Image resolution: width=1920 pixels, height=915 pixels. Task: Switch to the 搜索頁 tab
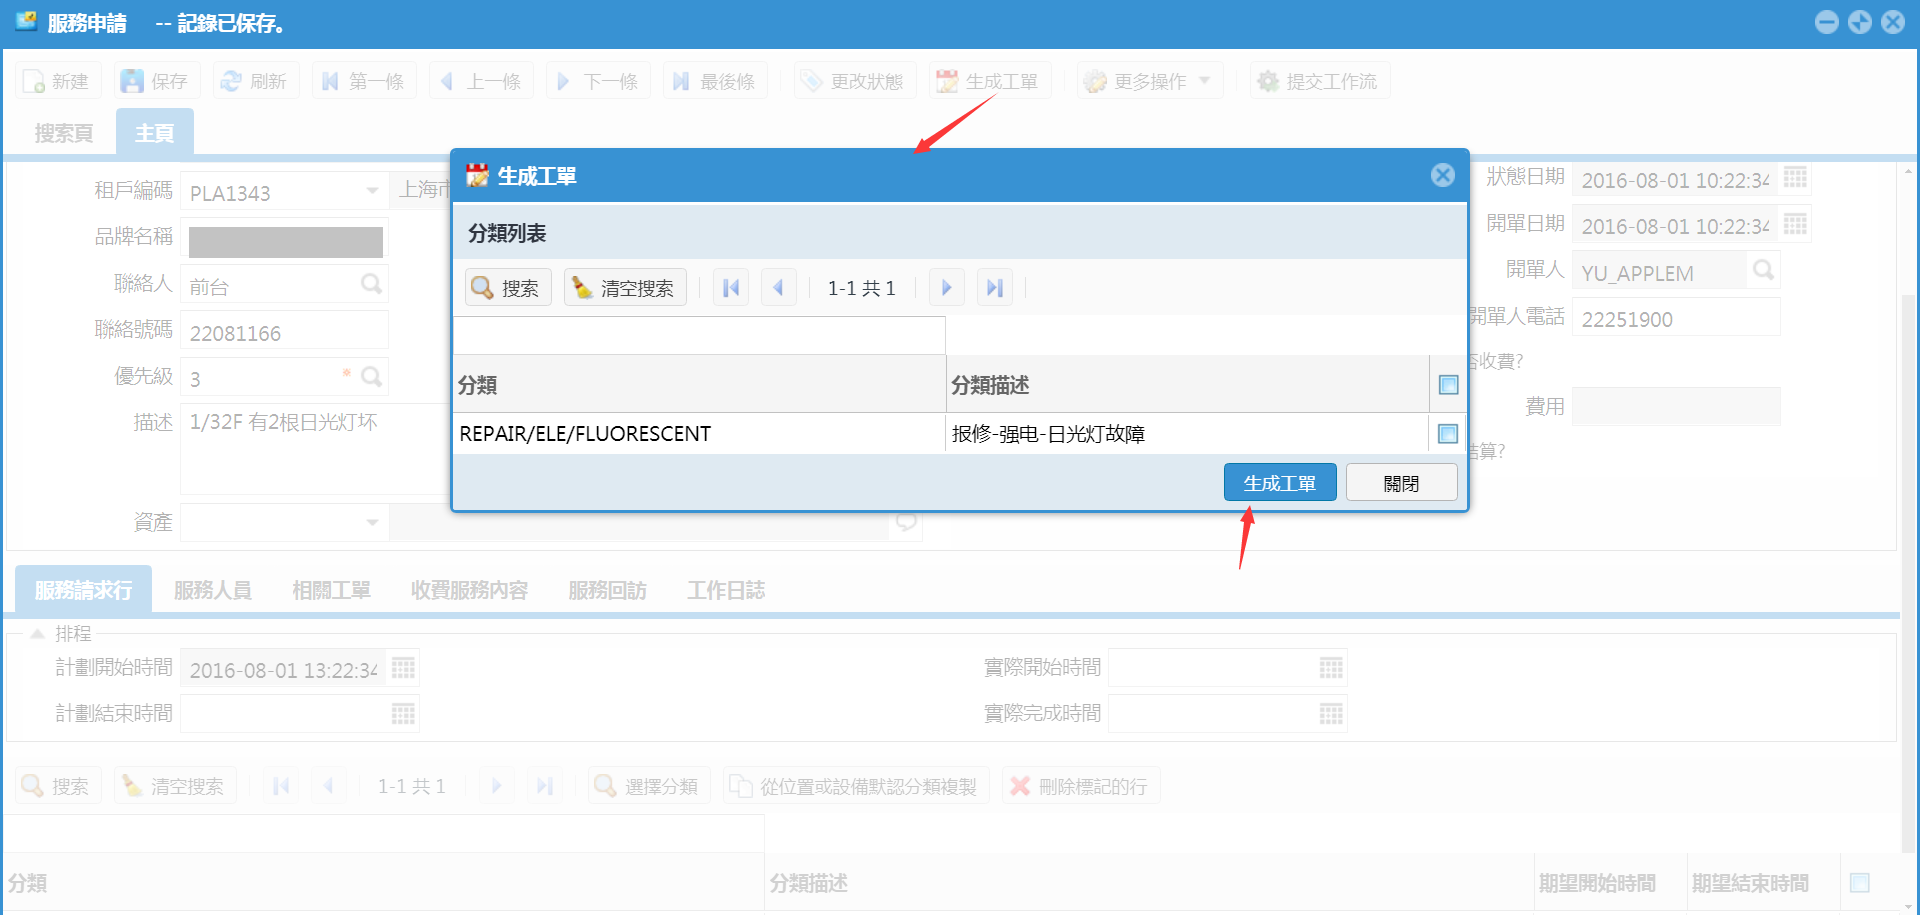pos(64,133)
